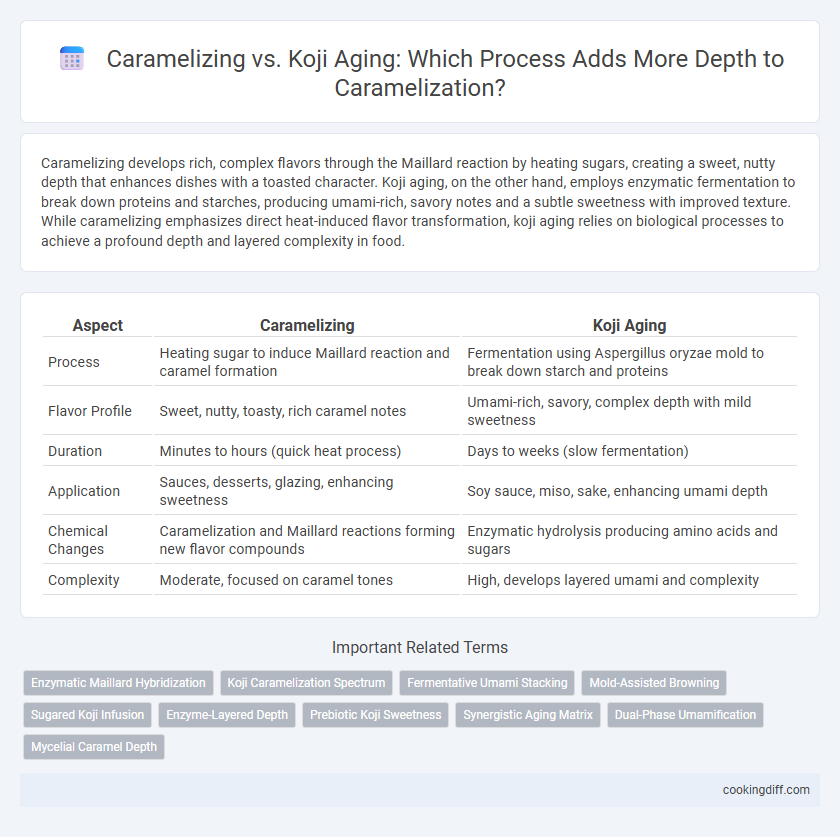Open the Enzymatic Maillard Hybridization tag

[118, 683]
